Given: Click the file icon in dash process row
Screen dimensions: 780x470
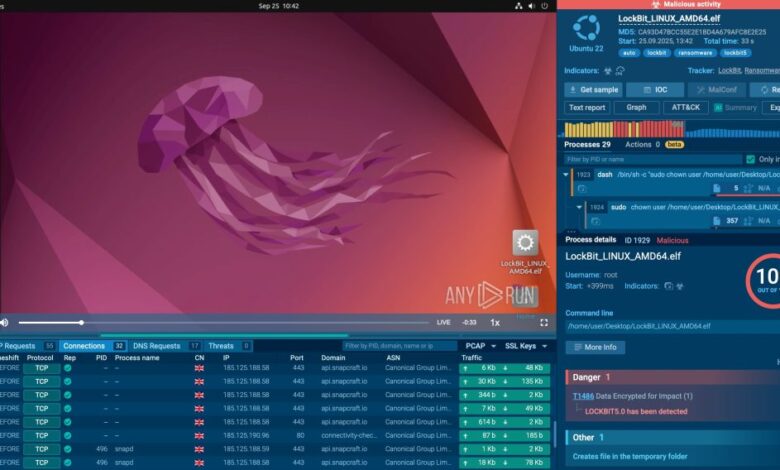Looking at the screenshot, I should click(x=716, y=188).
